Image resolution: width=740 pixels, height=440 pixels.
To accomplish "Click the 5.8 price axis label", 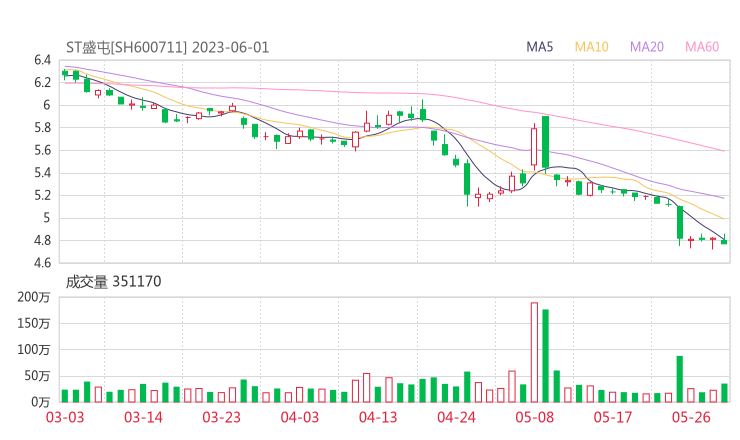I will click(x=42, y=128).
